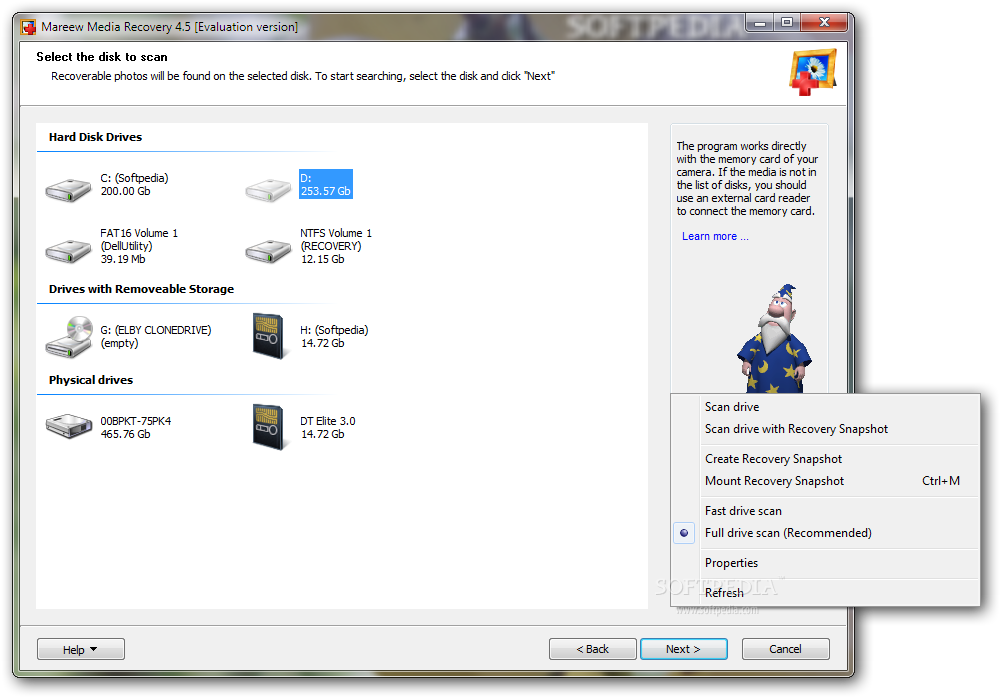The image size is (1001, 698).
Task: Select Mount Recovery Snapshot menu entry
Action: (x=774, y=481)
